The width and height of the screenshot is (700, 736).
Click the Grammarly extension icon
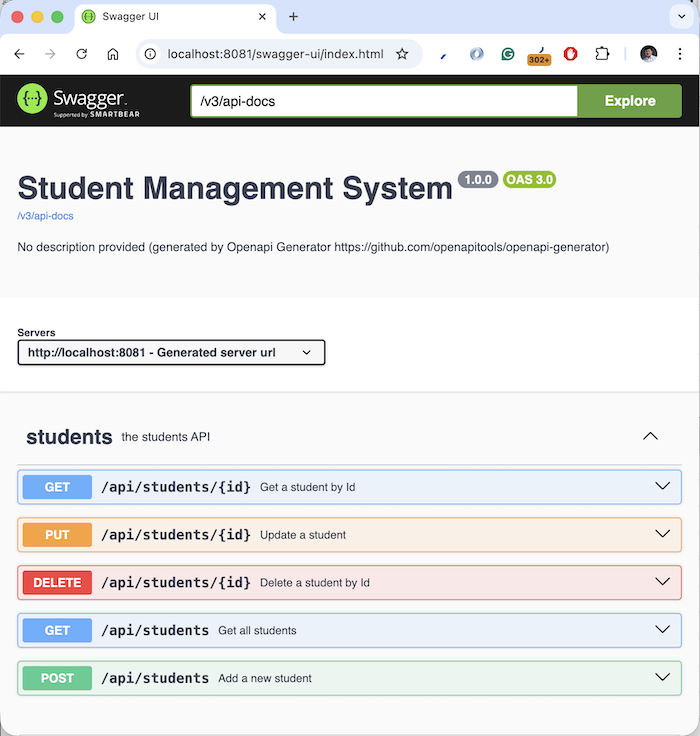(x=508, y=54)
